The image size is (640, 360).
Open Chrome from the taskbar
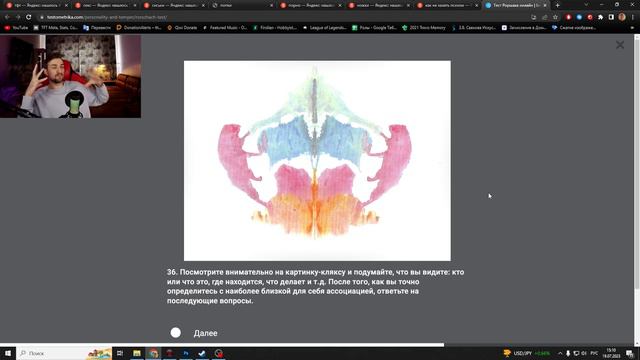point(153,353)
